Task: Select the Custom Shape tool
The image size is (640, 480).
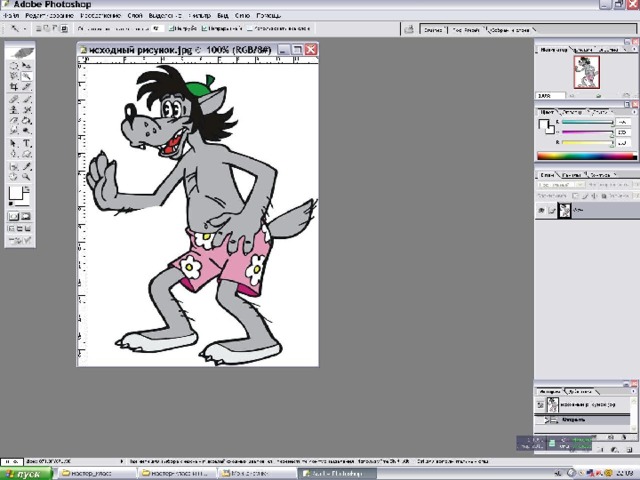Action: click(27, 154)
